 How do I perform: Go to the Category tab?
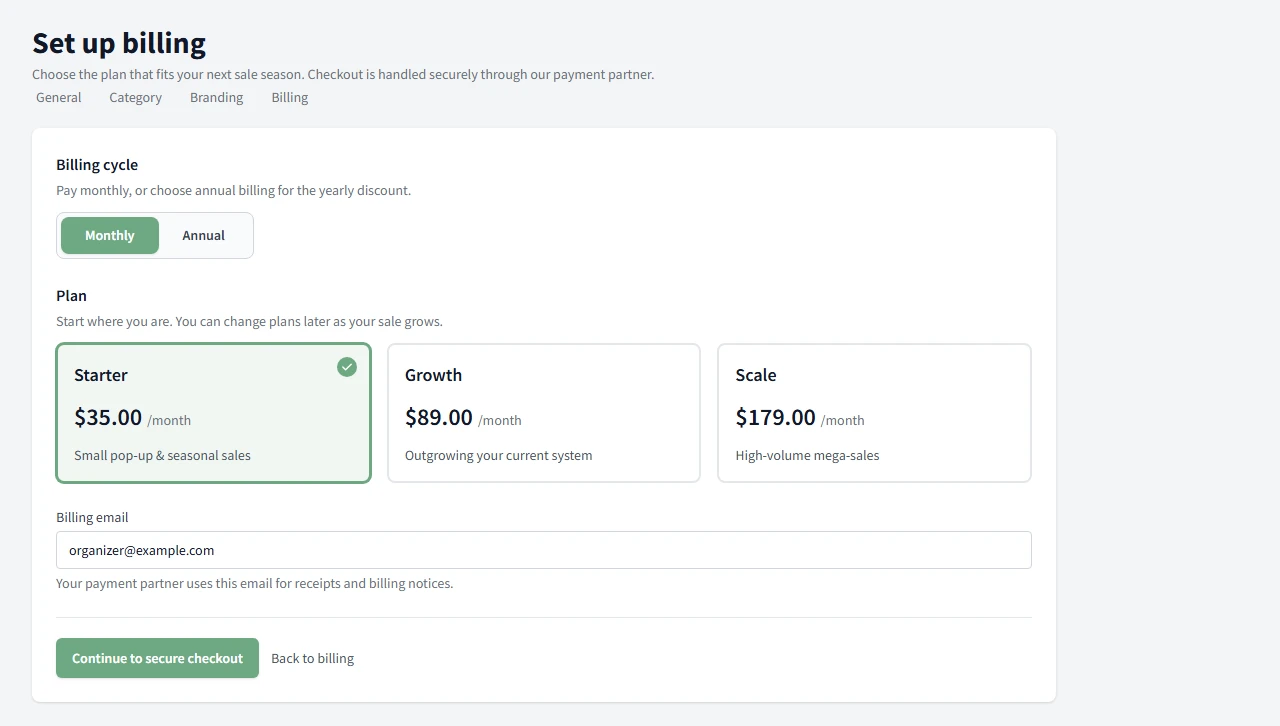coord(136,98)
